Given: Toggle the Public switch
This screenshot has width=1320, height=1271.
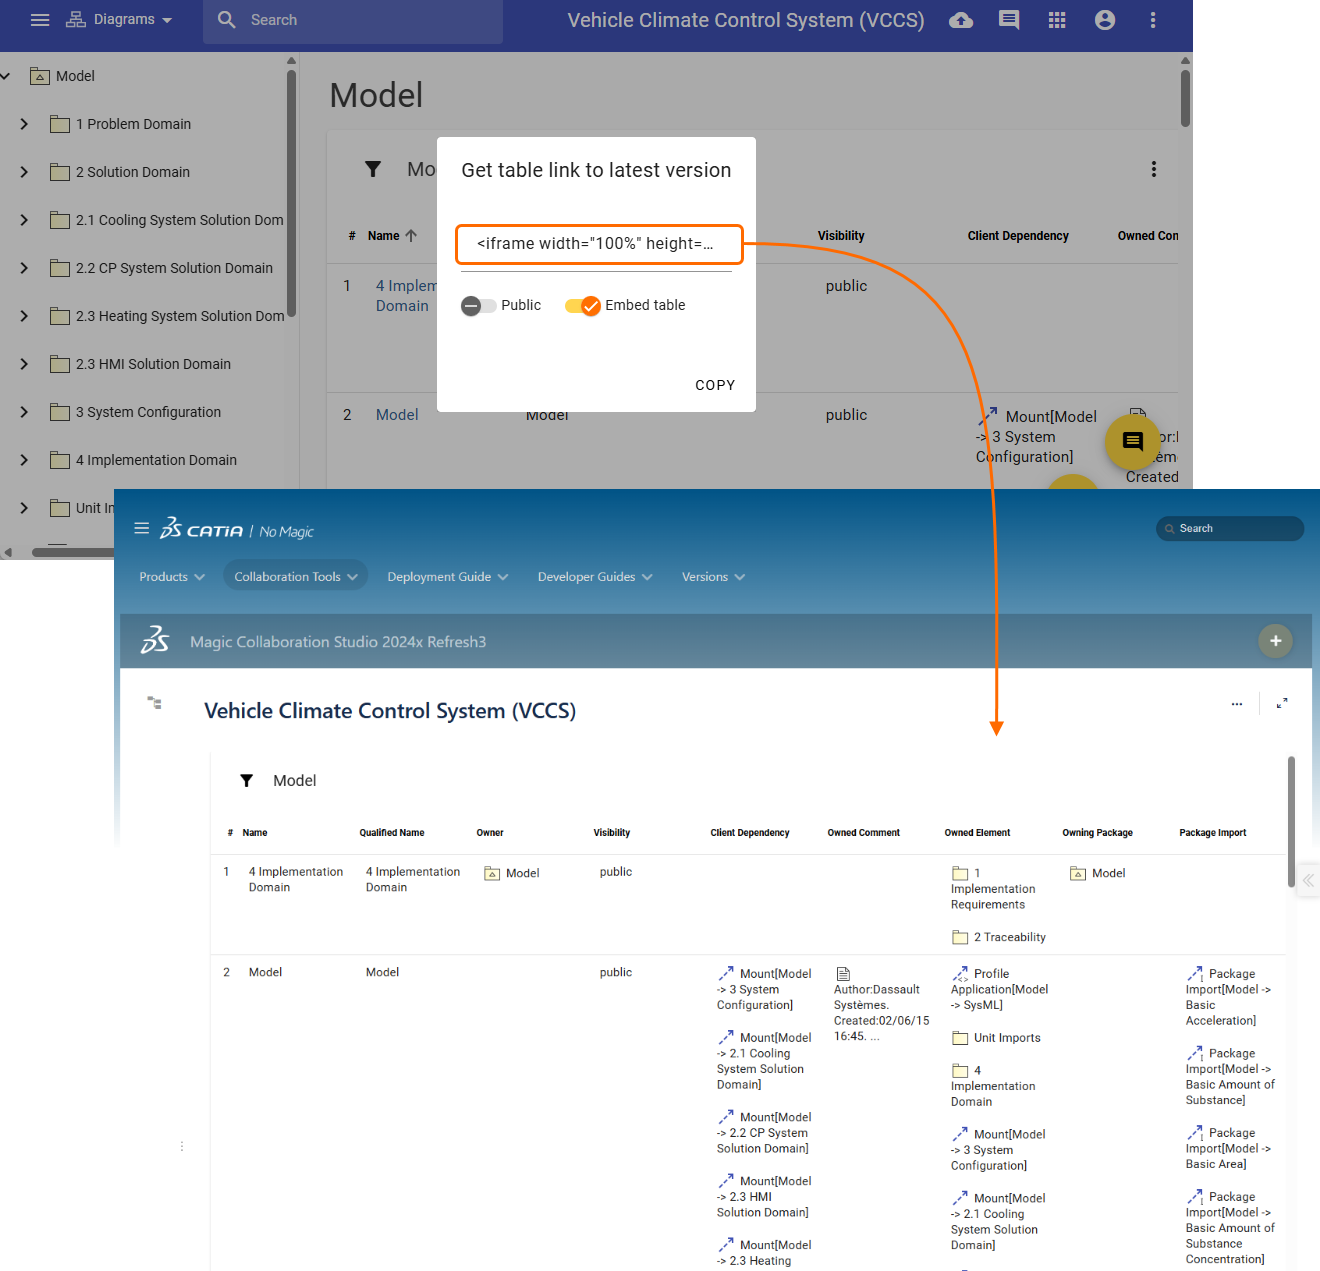Looking at the screenshot, I should pyautogui.click(x=478, y=306).
